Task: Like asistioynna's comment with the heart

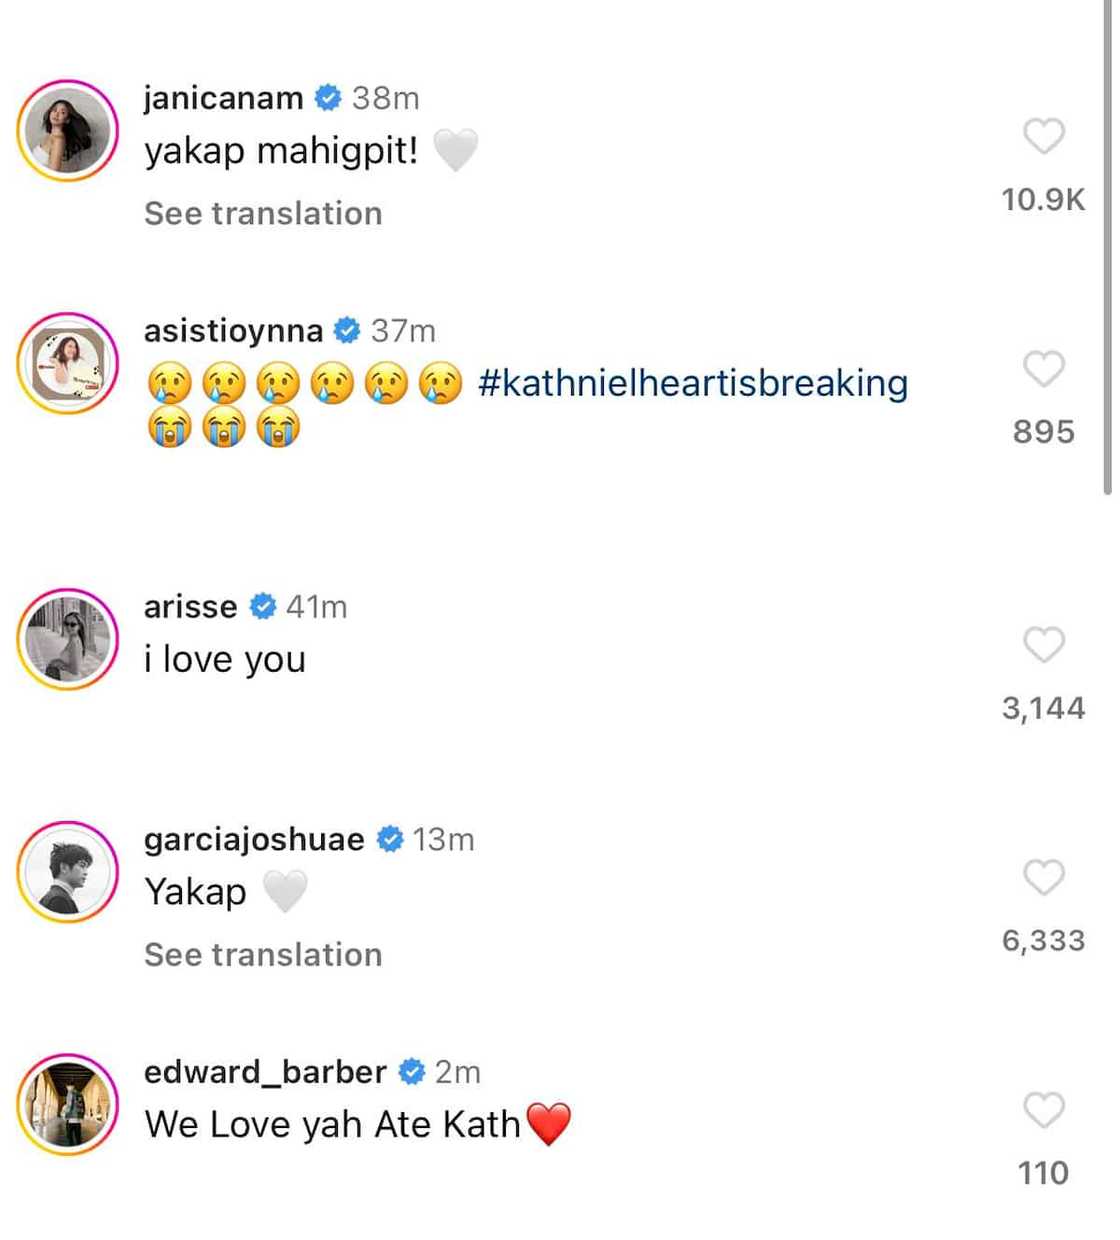Action: (x=1043, y=369)
